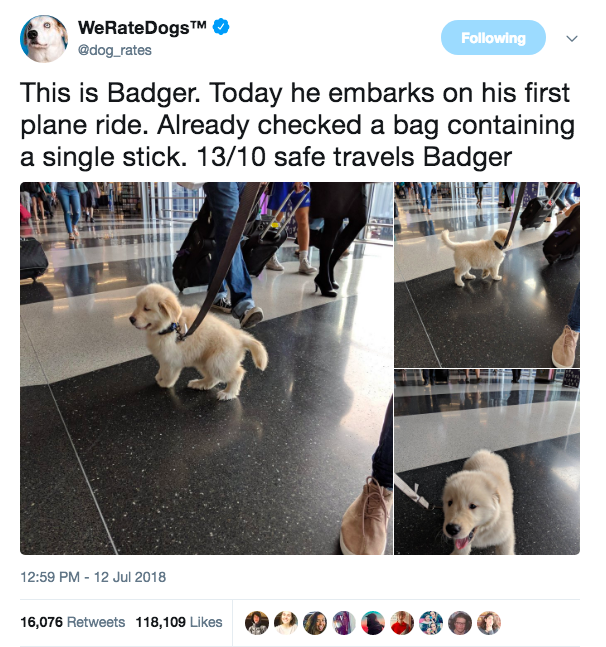Show the 16,076 Retweets list
The image size is (606, 647).
(x=73, y=622)
